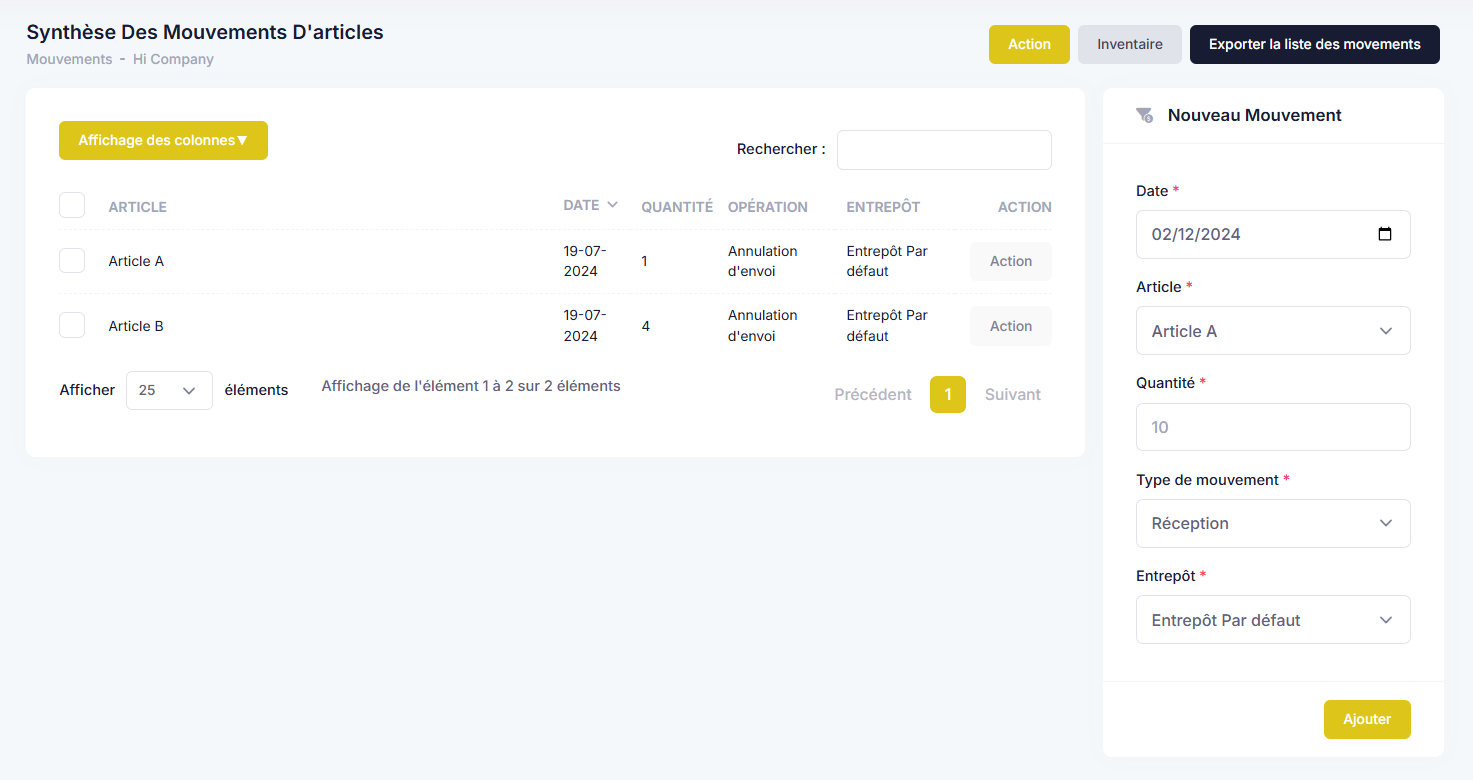Check the Article A row checkbox
Screen dimensions: 1473x780
point(72,261)
